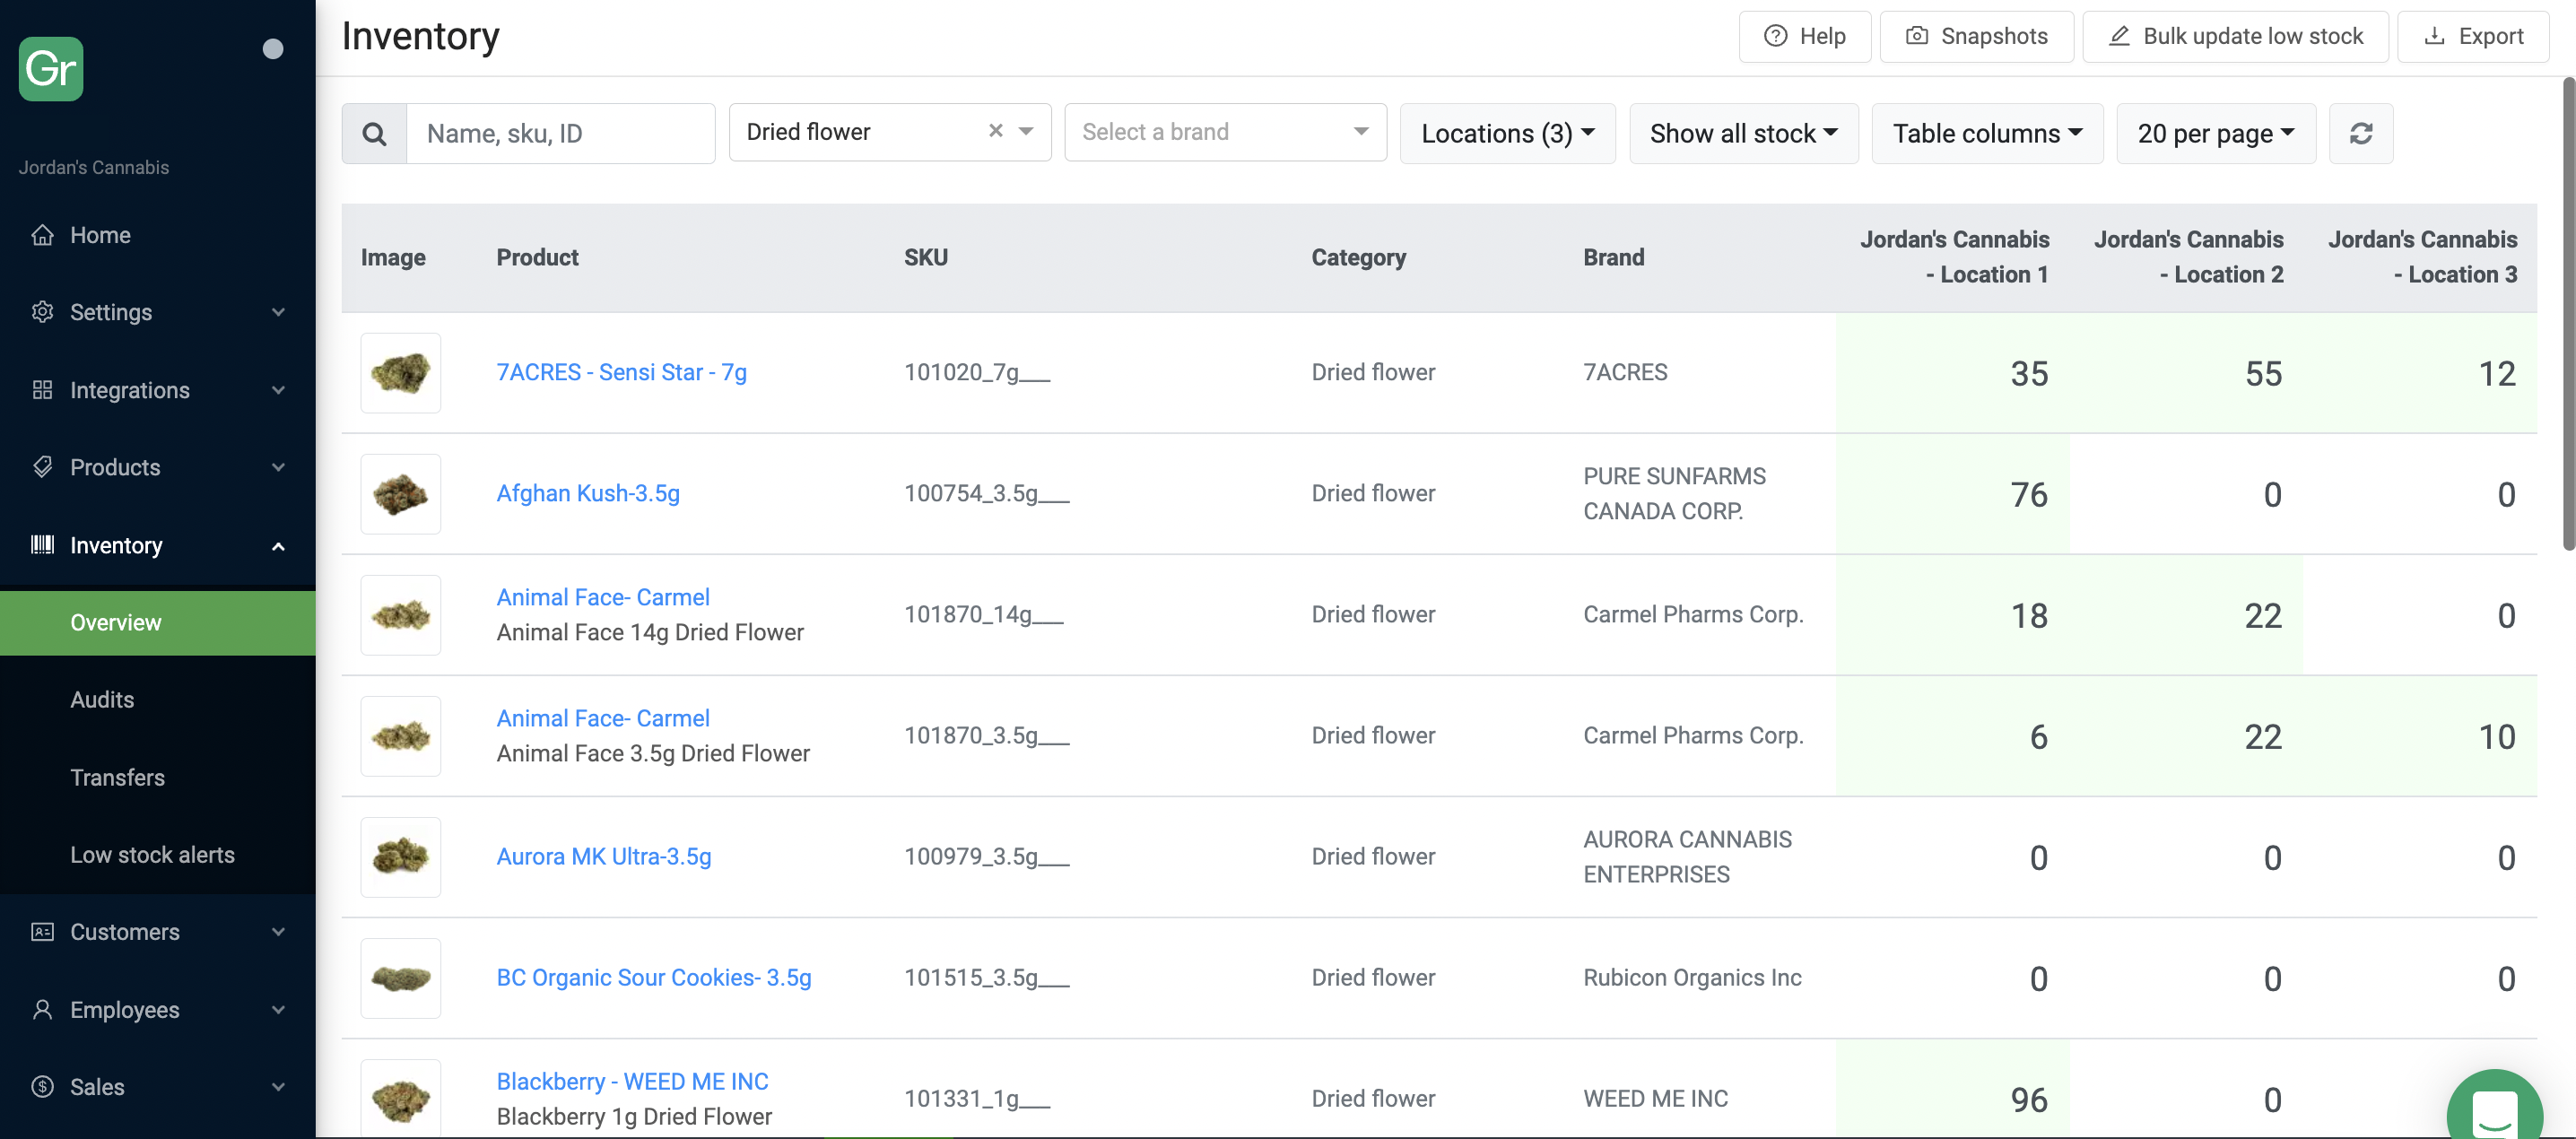Viewport: 2576px width, 1139px height.
Task: Open the Dried flower category dropdown
Action: point(890,132)
